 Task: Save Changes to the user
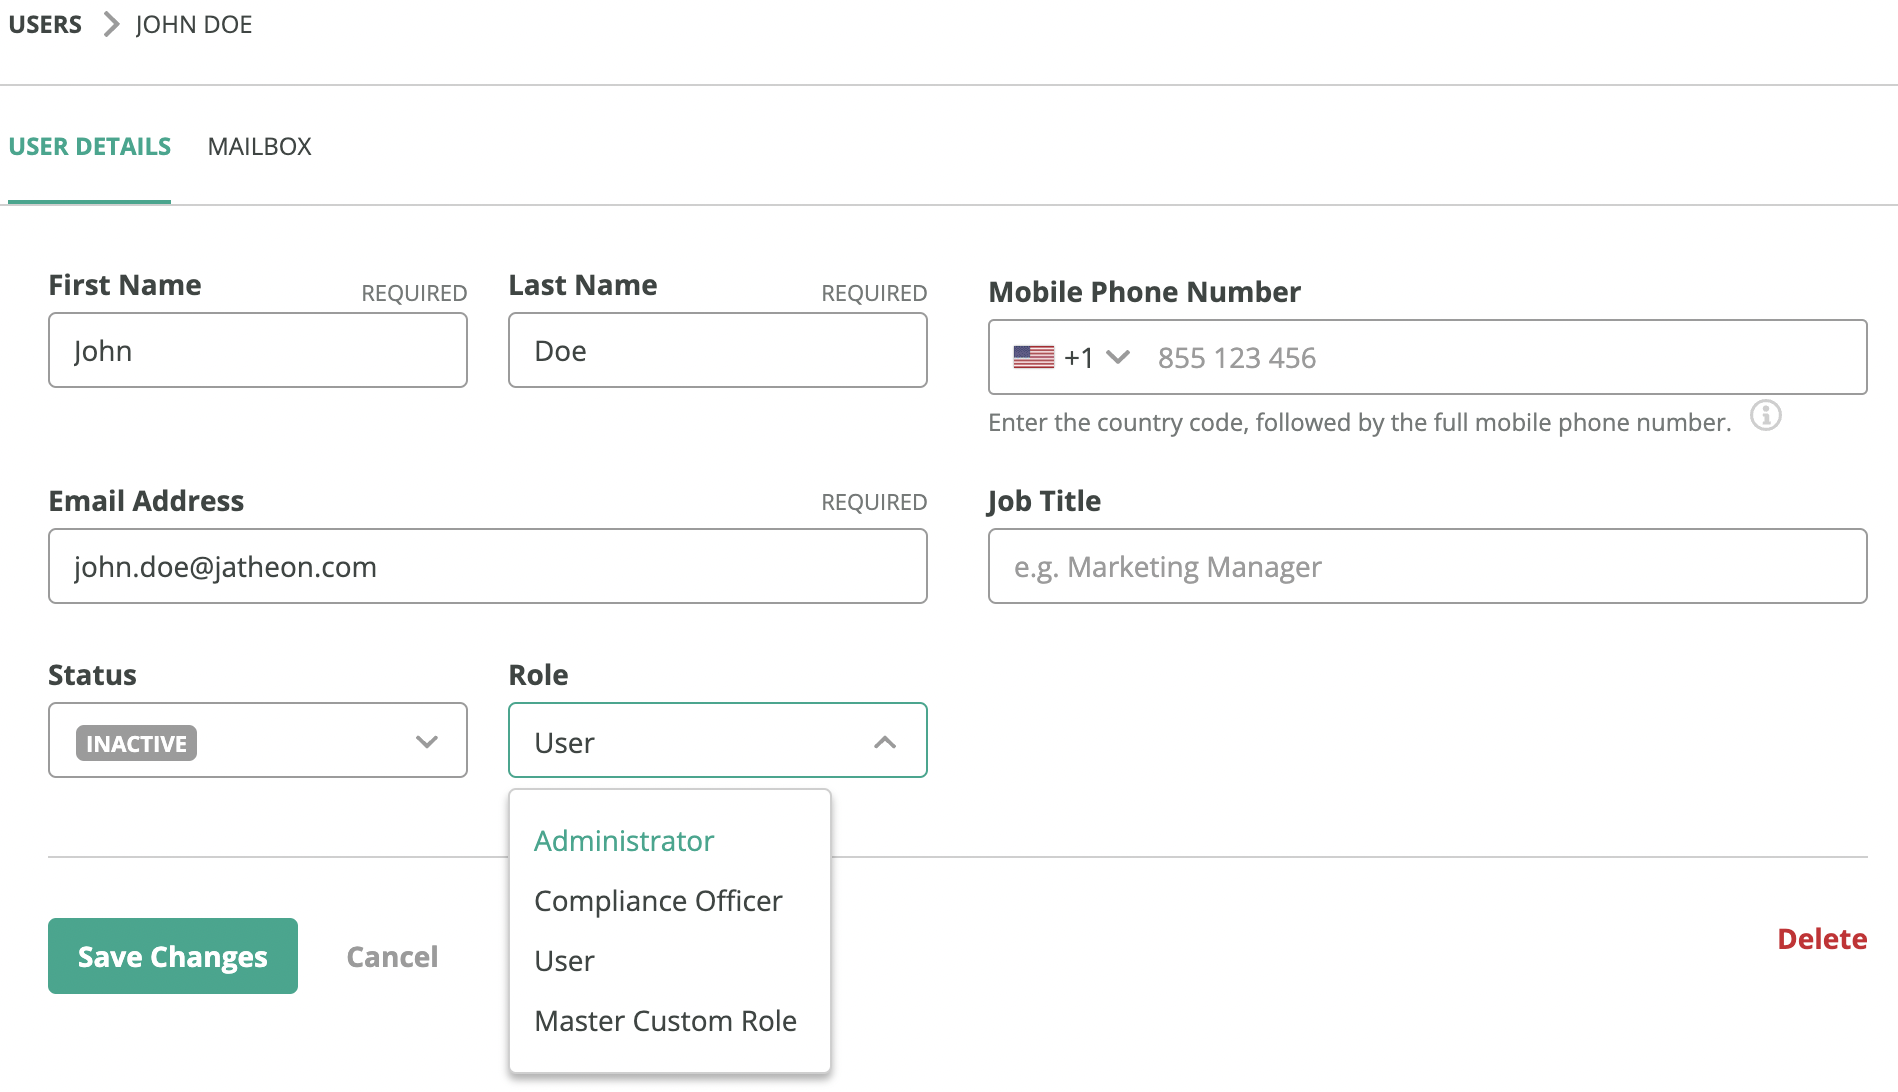click(173, 956)
